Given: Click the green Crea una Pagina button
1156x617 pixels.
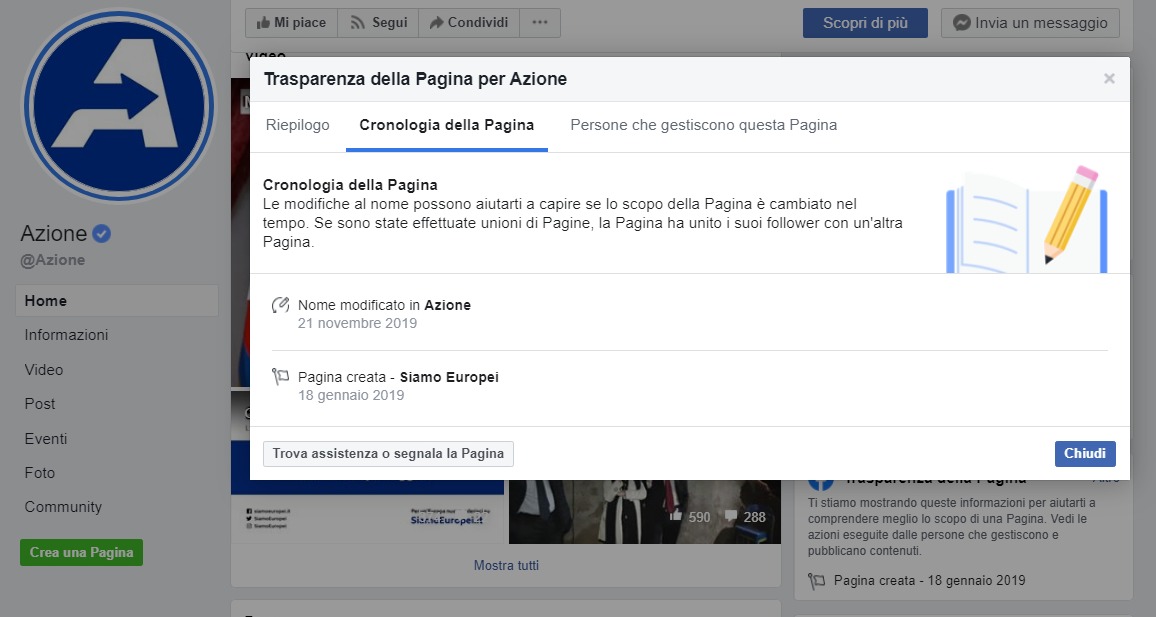Looking at the screenshot, I should pos(81,552).
